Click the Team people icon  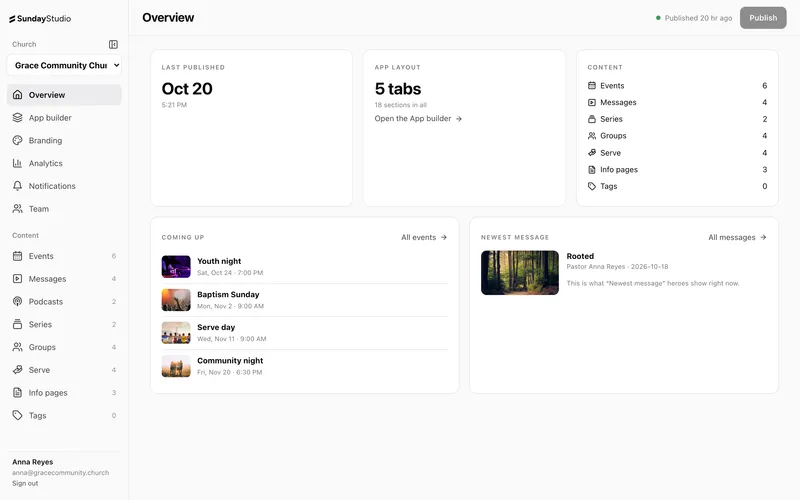pyautogui.click(x=17, y=209)
